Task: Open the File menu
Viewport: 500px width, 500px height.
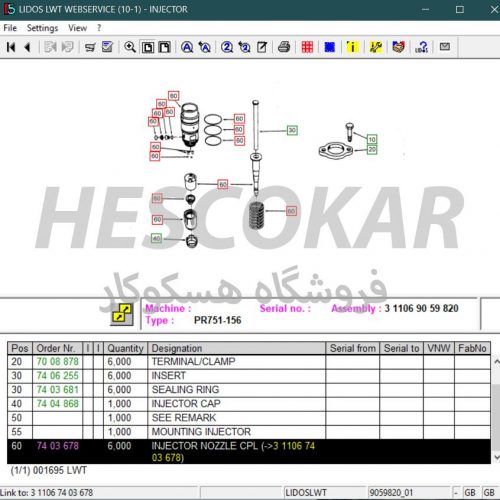Action: coord(10,28)
